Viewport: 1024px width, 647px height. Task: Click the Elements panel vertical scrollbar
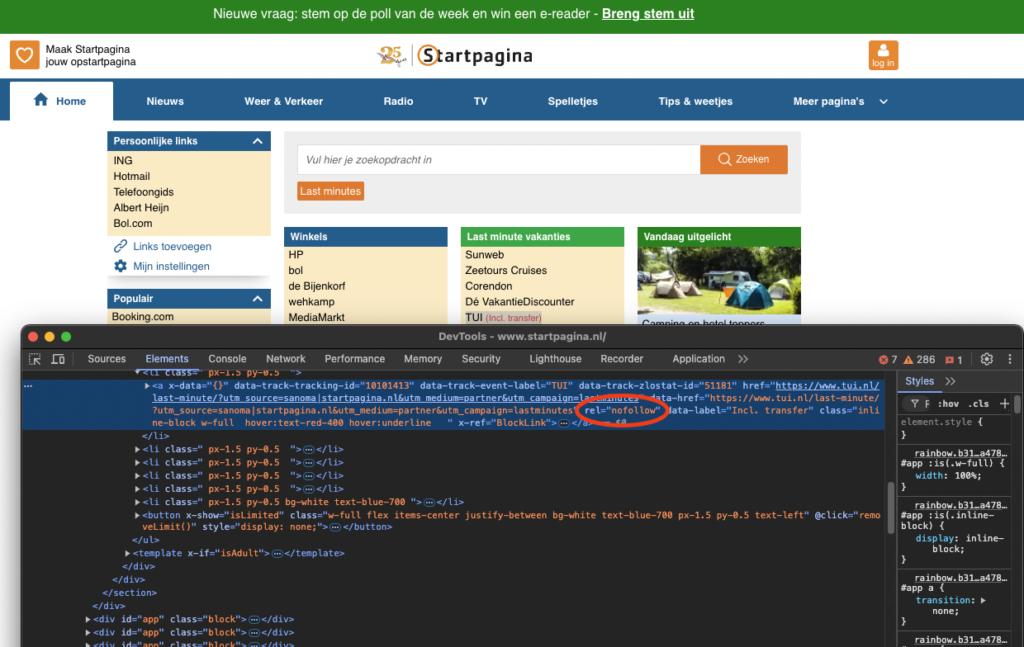point(890,508)
